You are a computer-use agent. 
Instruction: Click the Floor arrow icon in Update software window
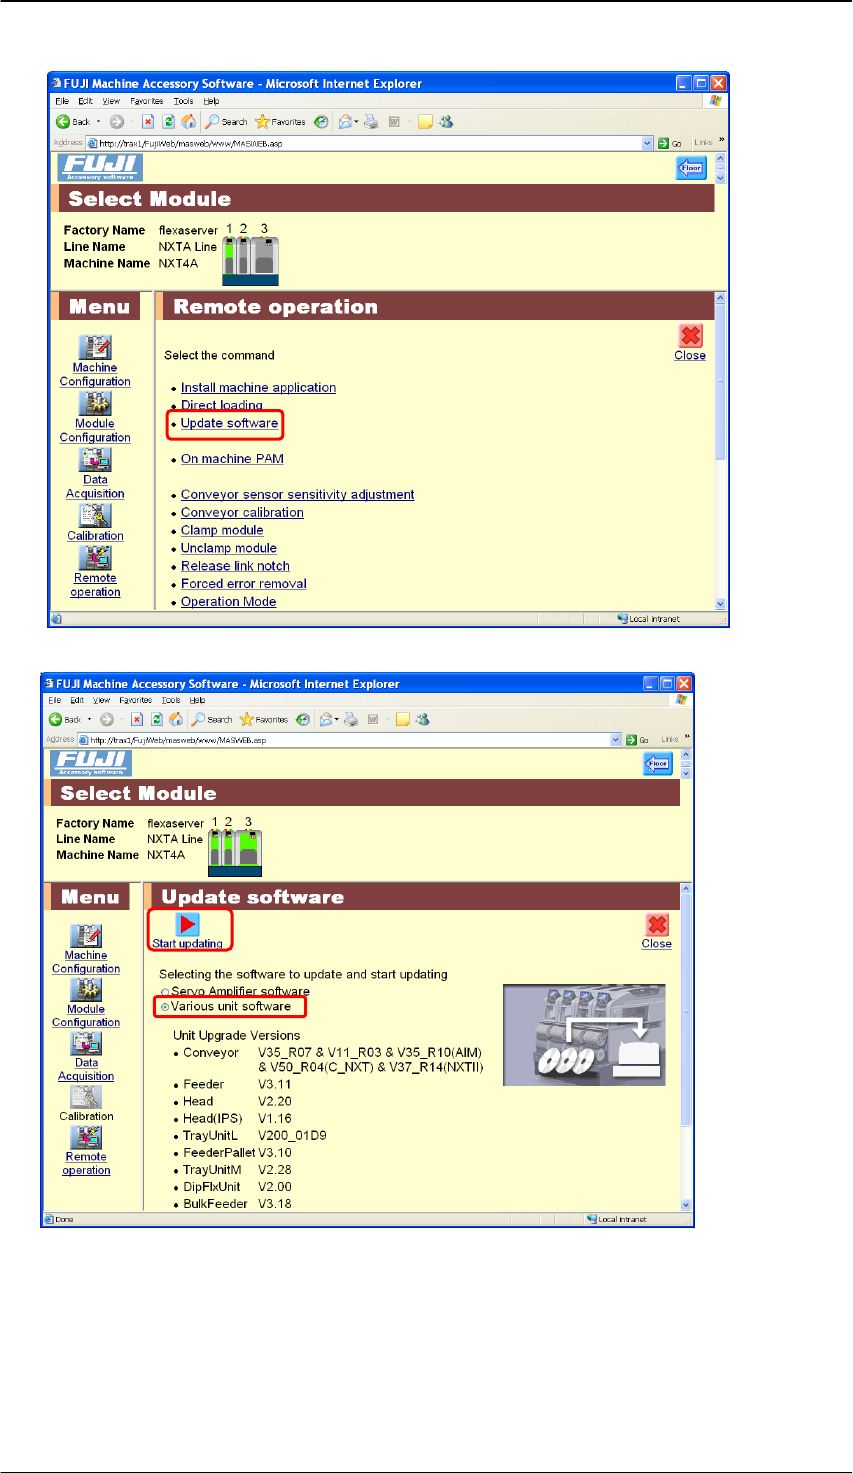[657, 764]
